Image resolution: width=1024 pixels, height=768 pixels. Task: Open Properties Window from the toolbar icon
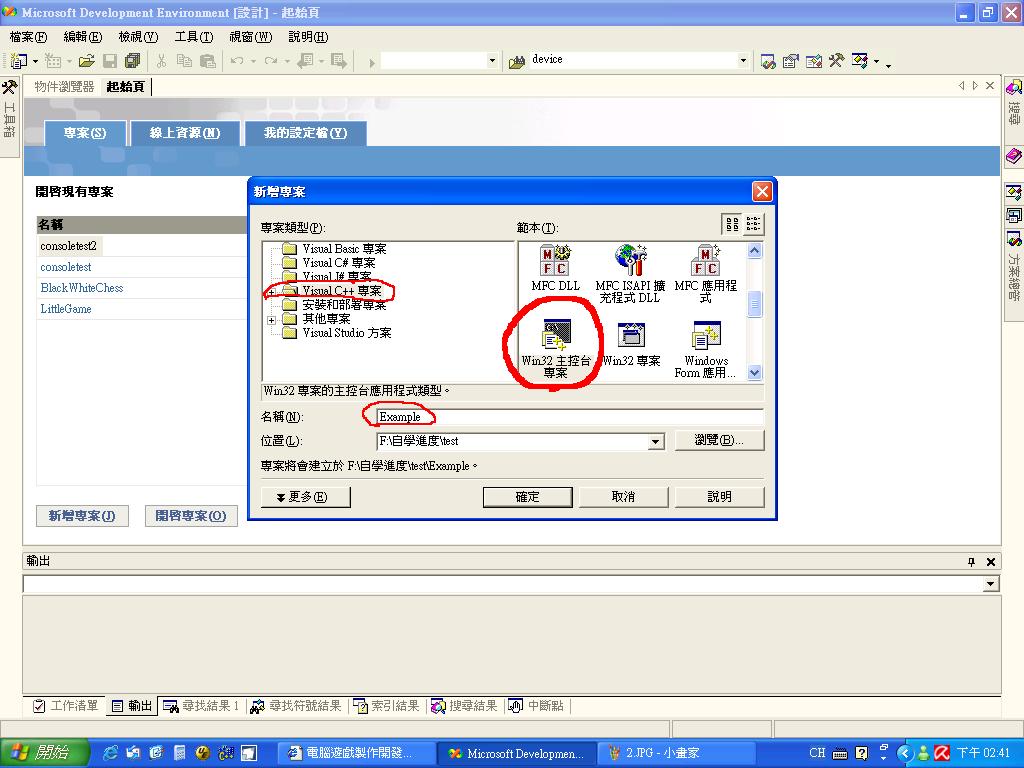(x=791, y=61)
